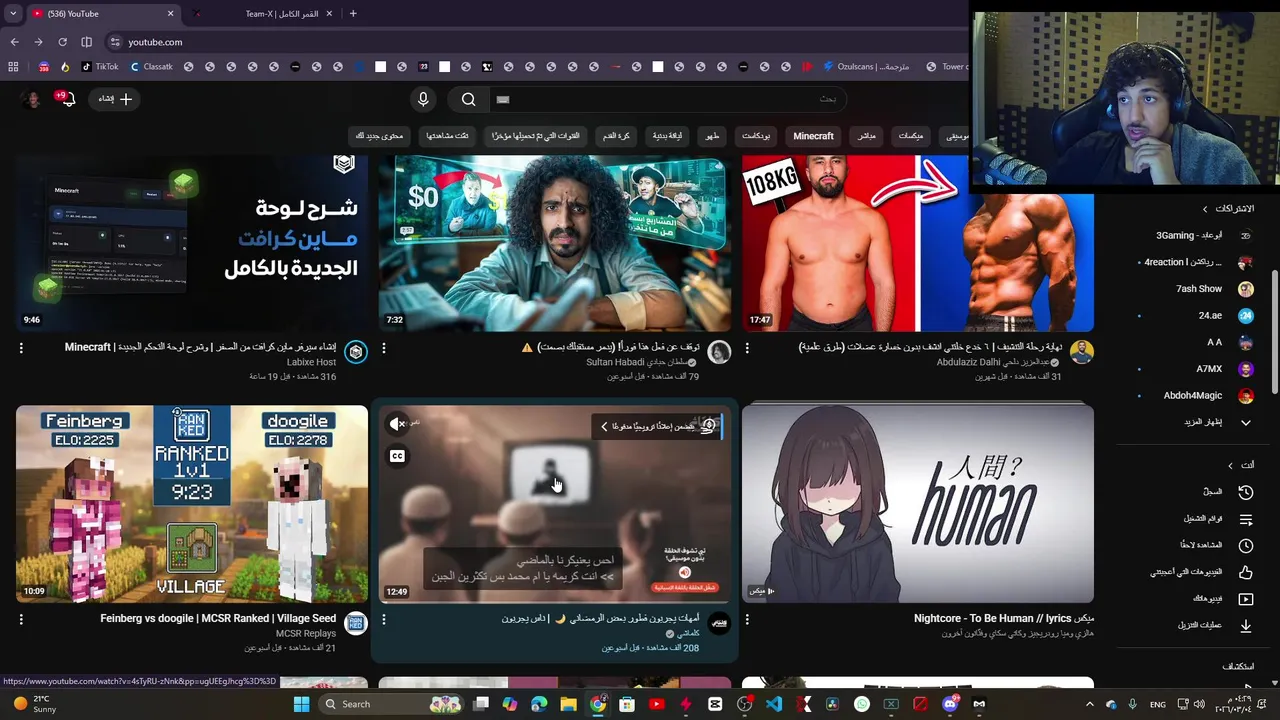Image resolution: width=1280 pixels, height=720 pixels.
Task: Open Labixe Host channel avatar
Action: pyautogui.click(x=356, y=352)
